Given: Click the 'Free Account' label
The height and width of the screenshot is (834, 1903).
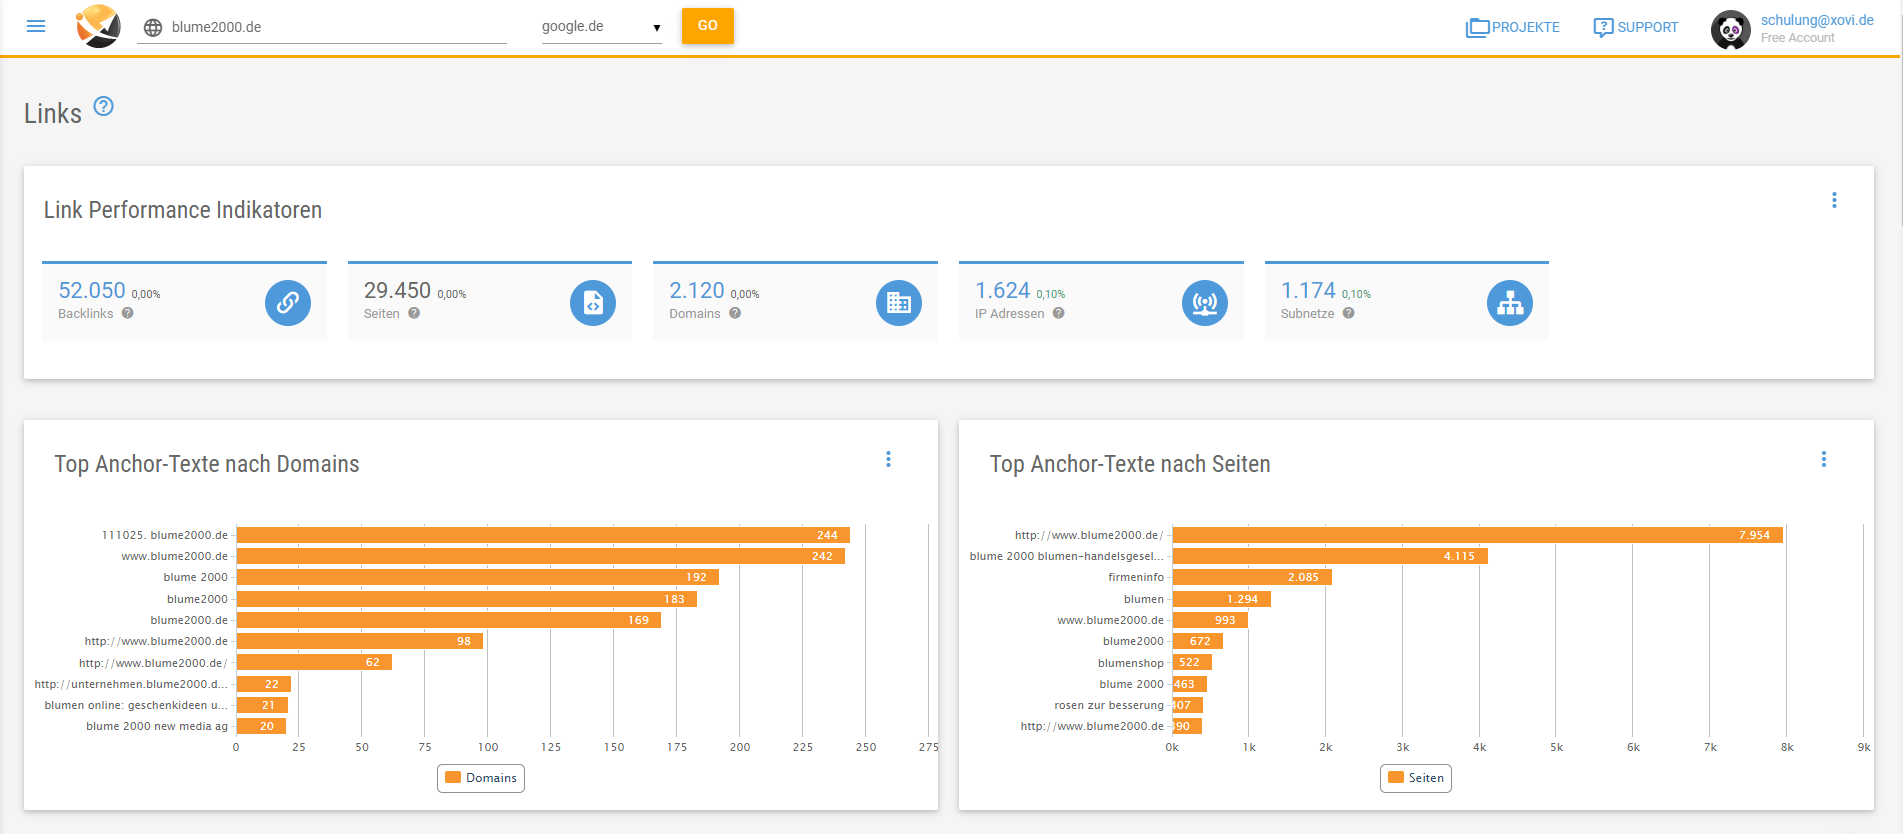Looking at the screenshot, I should [x=1798, y=38].
